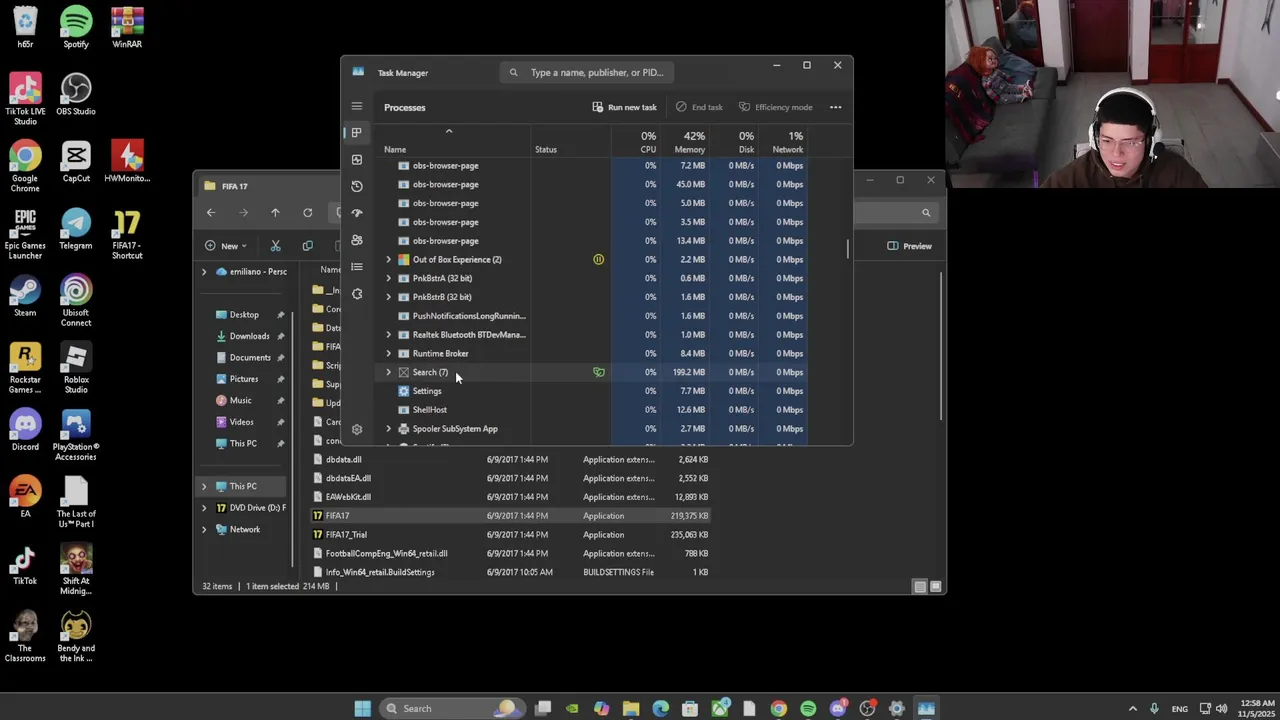Select FIFA17 - Shortcut desktop icon

coord(127,234)
